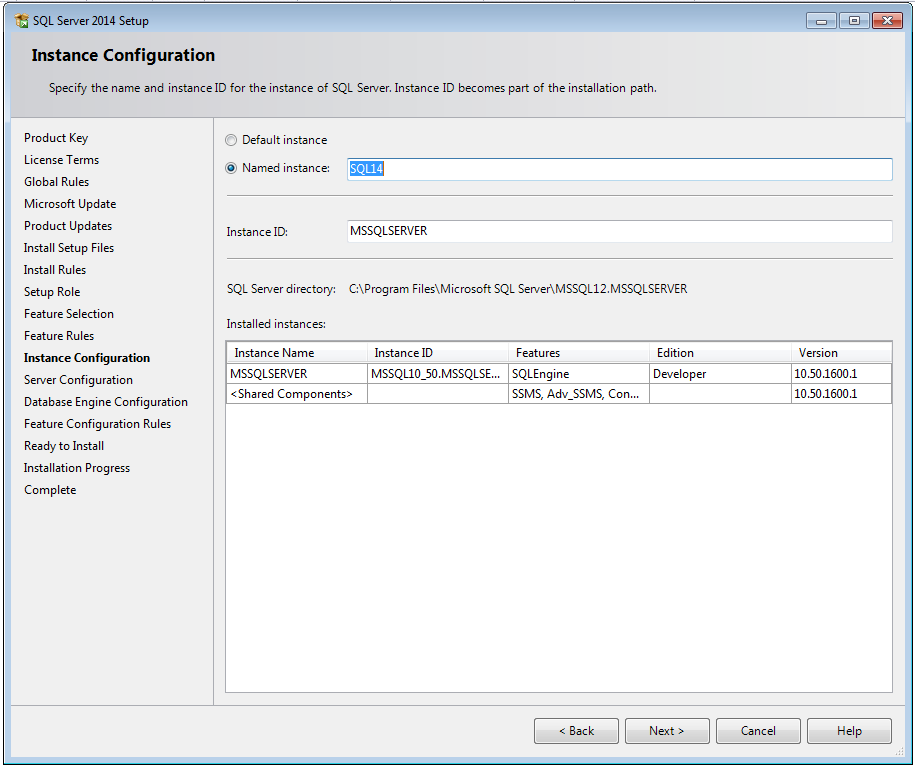Click the Install Setup Files step
The height and width of the screenshot is (768, 915).
(x=69, y=248)
